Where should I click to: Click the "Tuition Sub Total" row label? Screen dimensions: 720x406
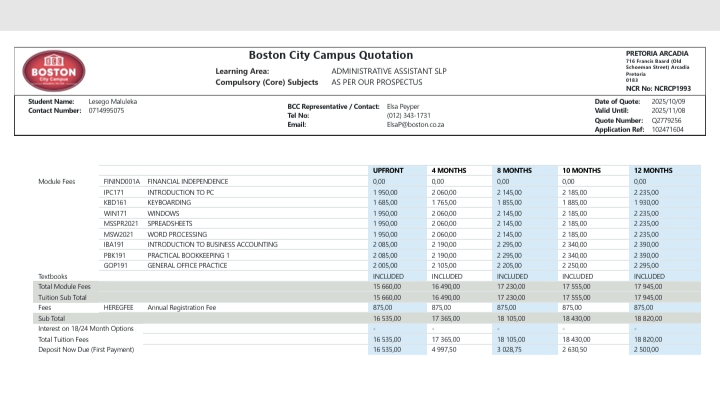coord(62,298)
